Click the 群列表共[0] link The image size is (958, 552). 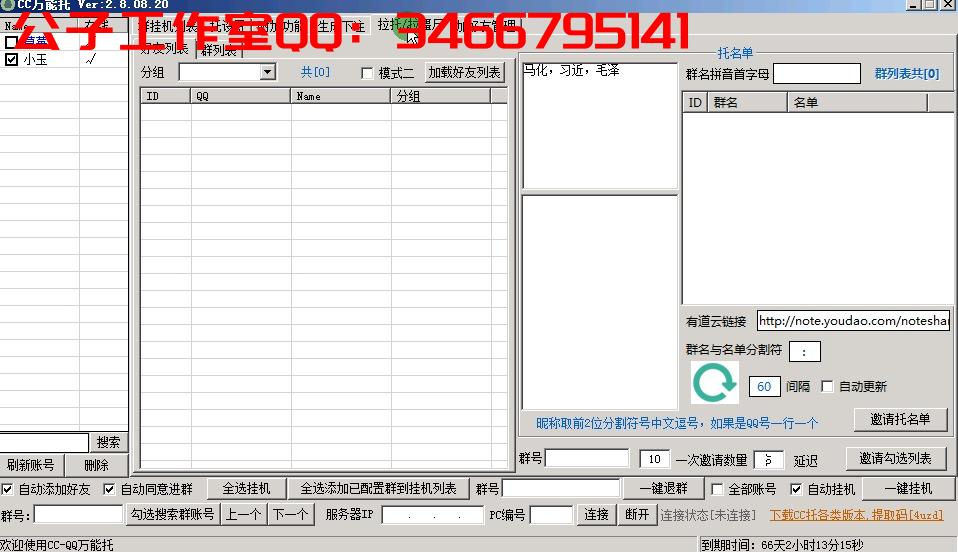[907, 74]
